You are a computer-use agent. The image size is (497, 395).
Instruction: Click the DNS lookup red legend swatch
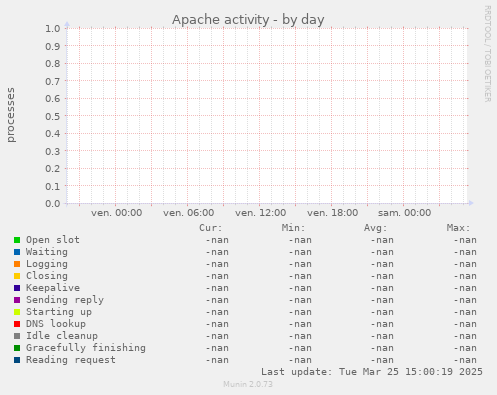pos(17,324)
